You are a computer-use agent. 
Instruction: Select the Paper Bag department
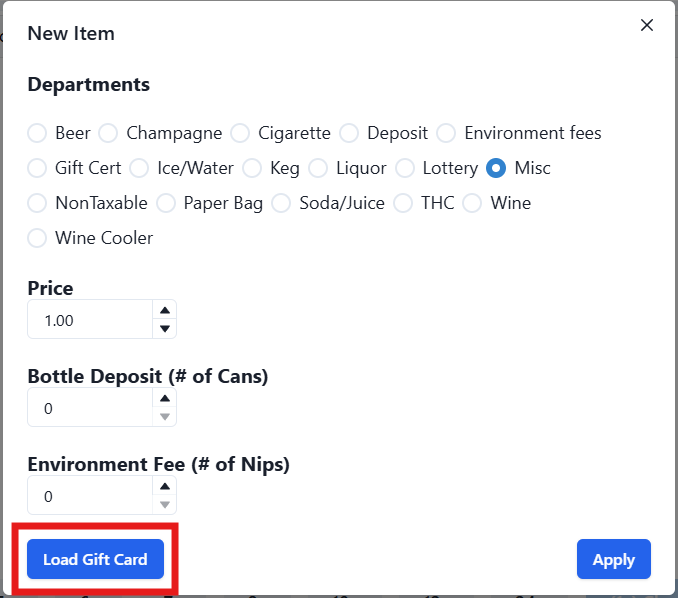pos(166,203)
